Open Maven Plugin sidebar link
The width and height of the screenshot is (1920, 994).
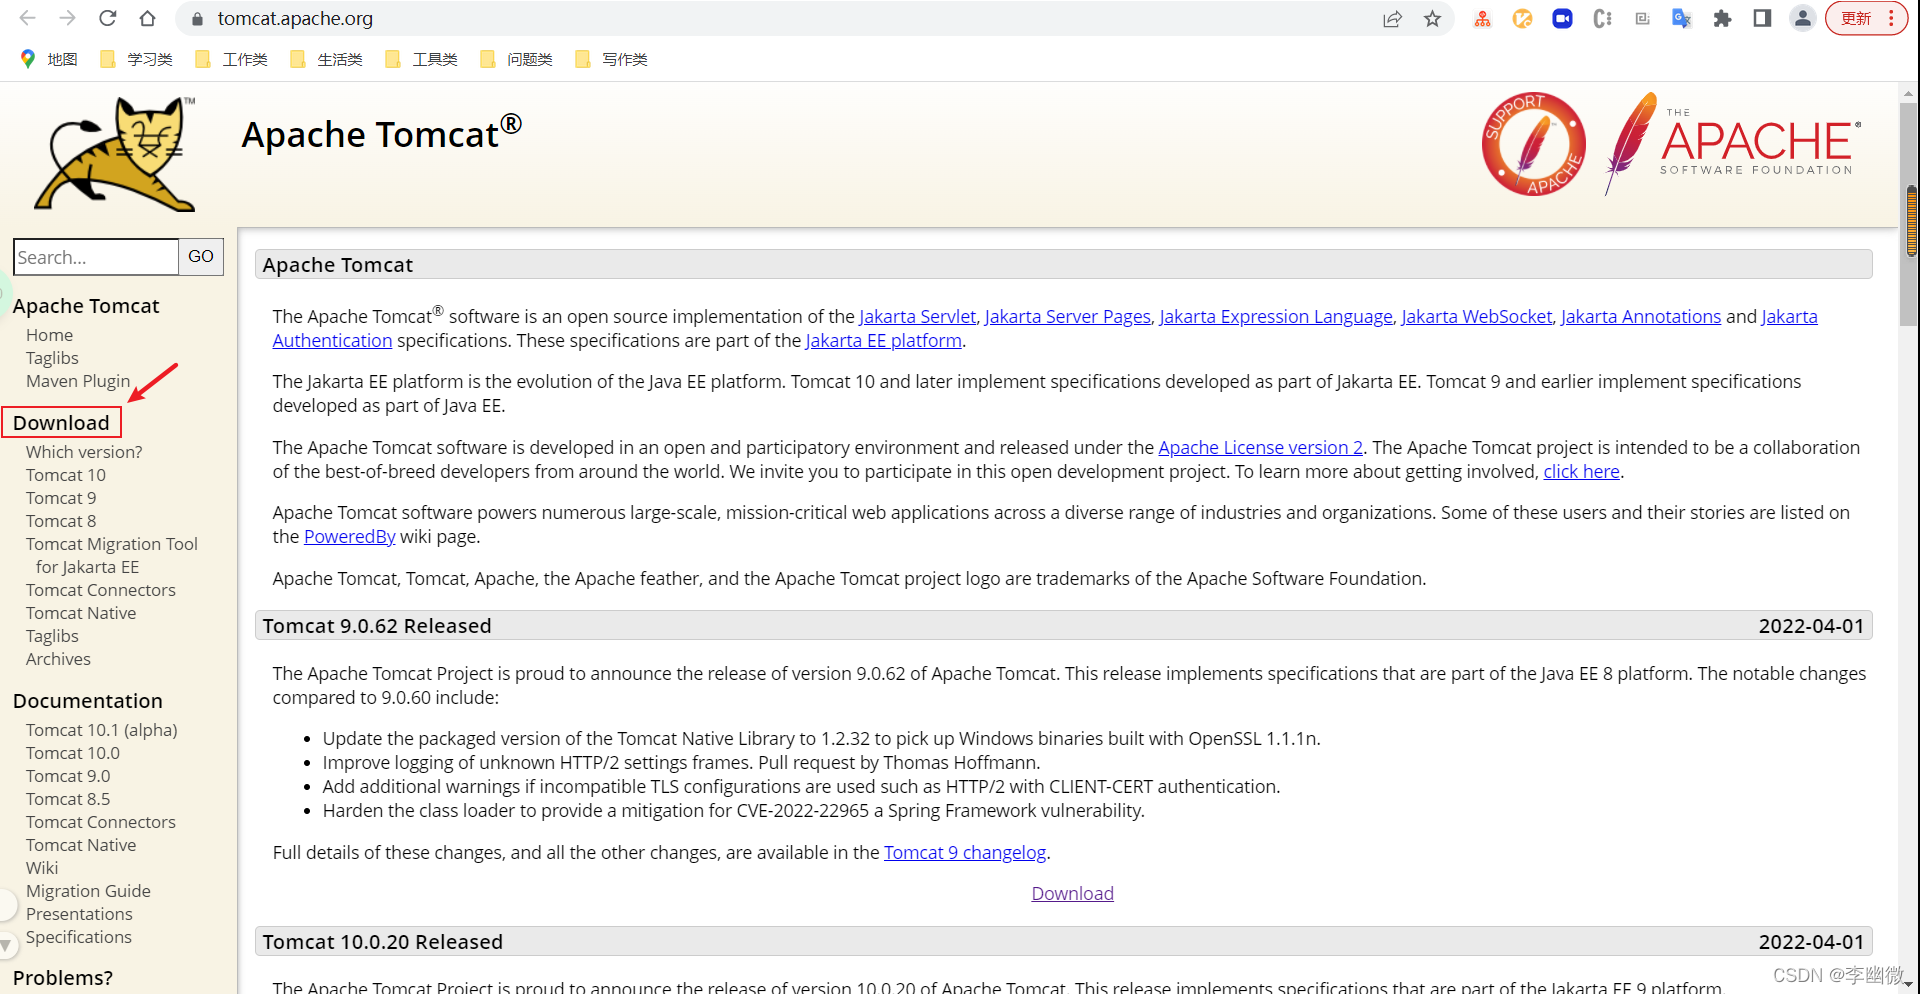pos(78,381)
